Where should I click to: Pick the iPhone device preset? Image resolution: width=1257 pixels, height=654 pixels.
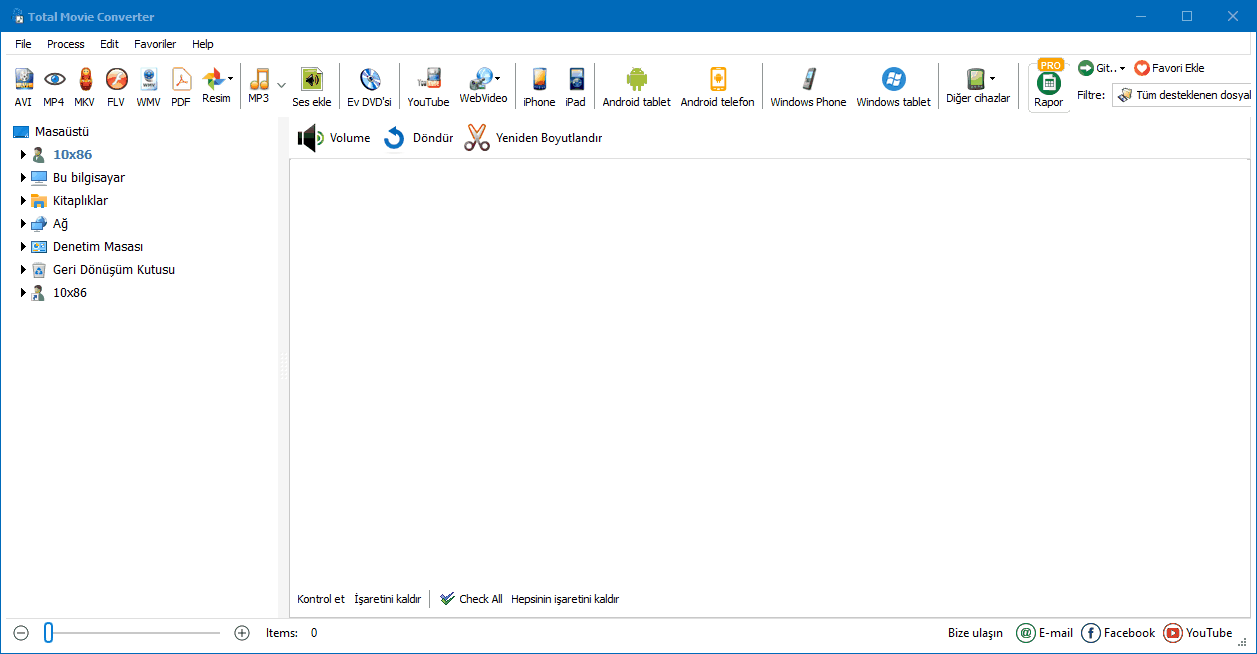[539, 80]
